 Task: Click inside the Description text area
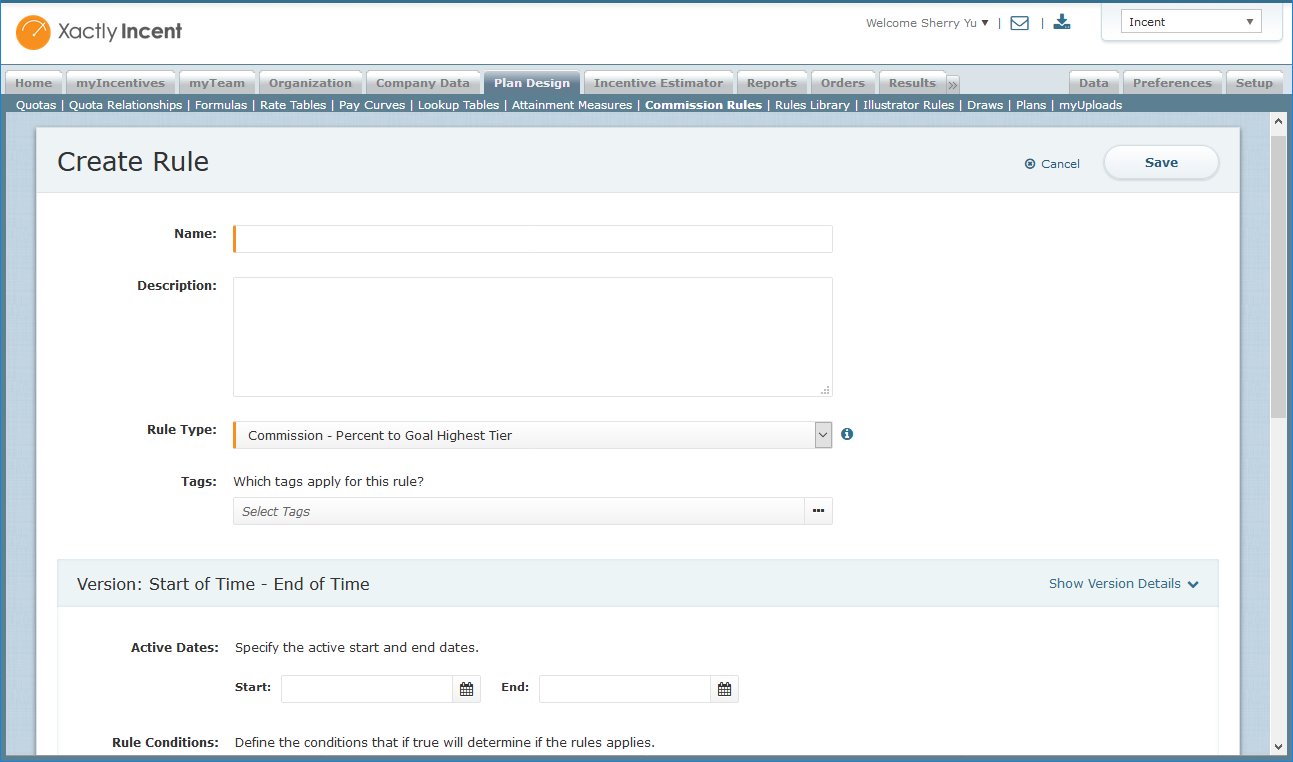pos(533,337)
